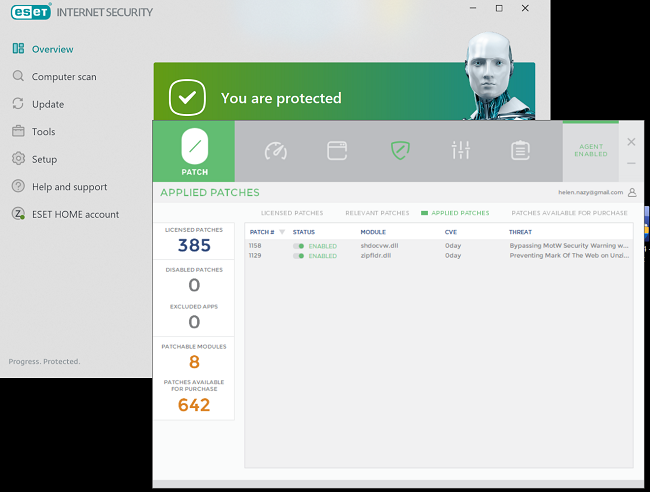The image size is (650, 492).
Task: Toggle ENABLED switch for patch 1158
Action: (x=298, y=246)
